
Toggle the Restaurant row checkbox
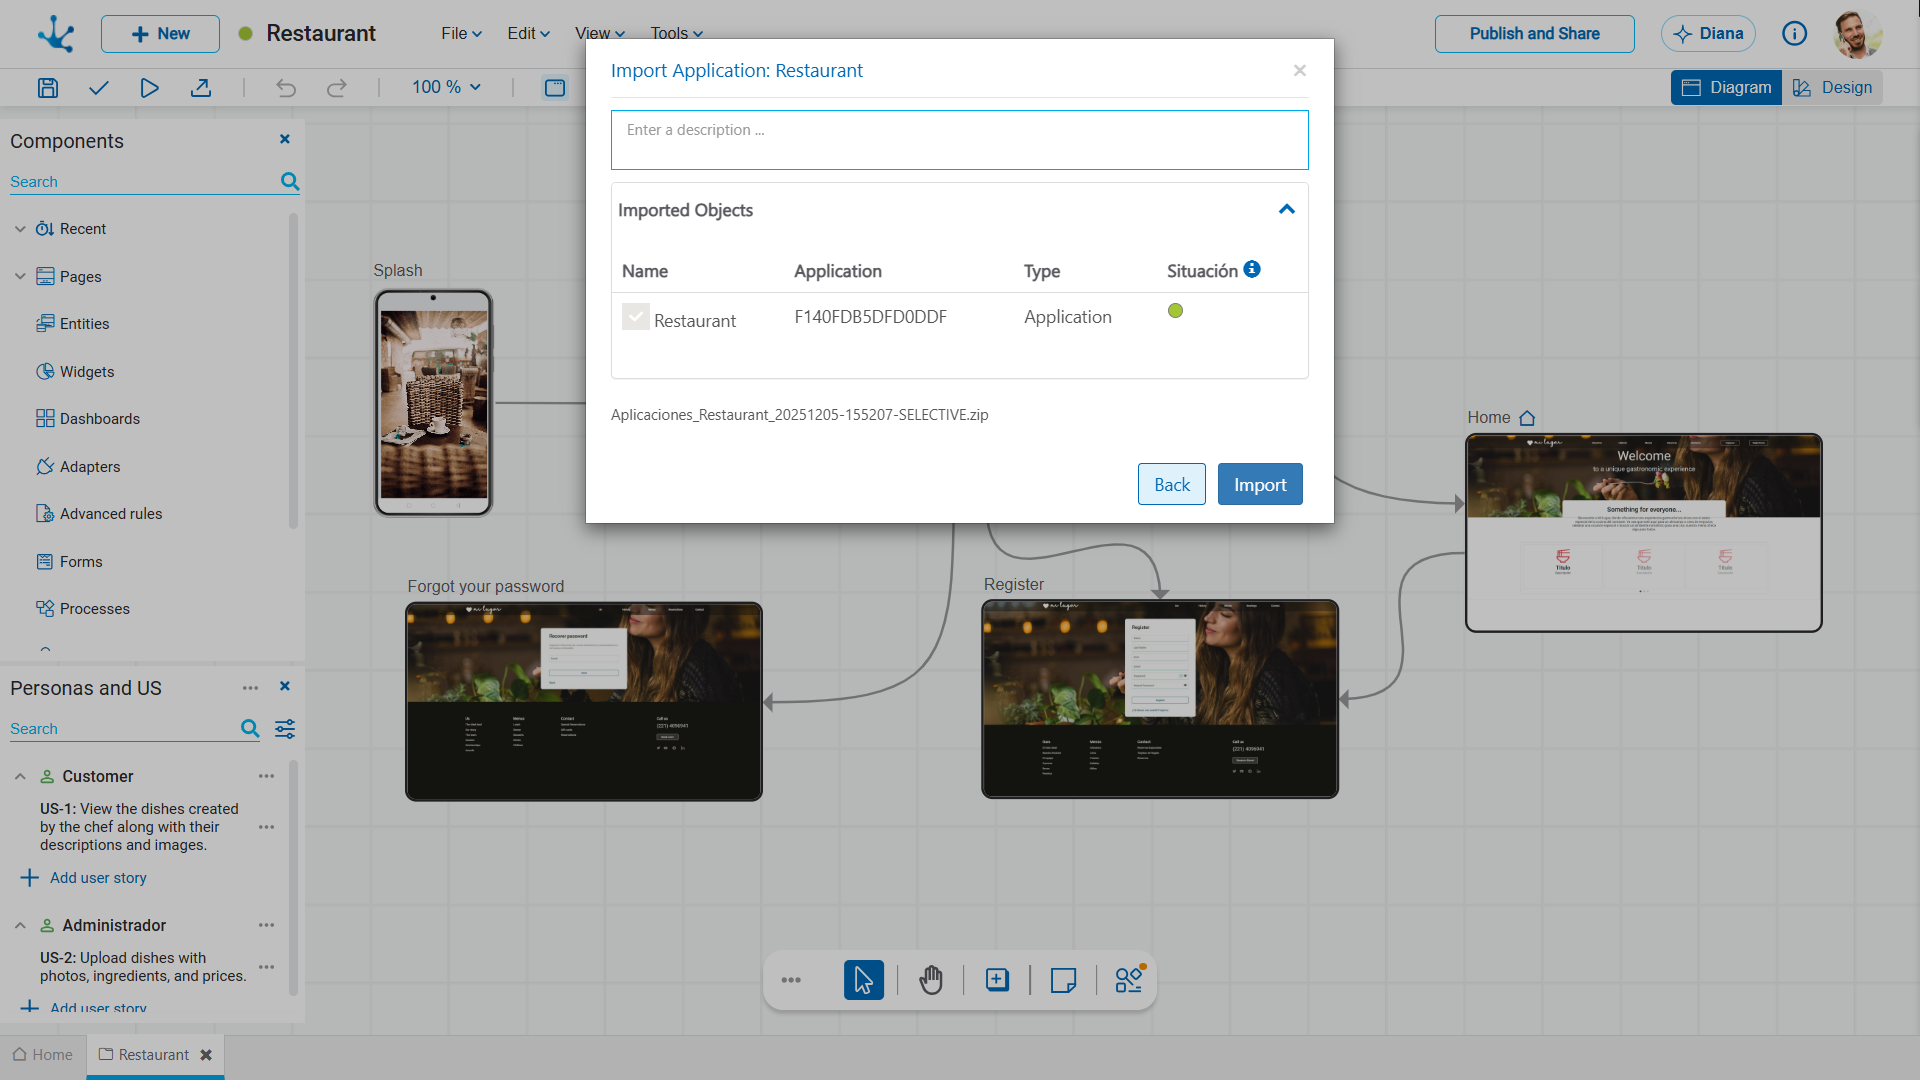tap(636, 317)
